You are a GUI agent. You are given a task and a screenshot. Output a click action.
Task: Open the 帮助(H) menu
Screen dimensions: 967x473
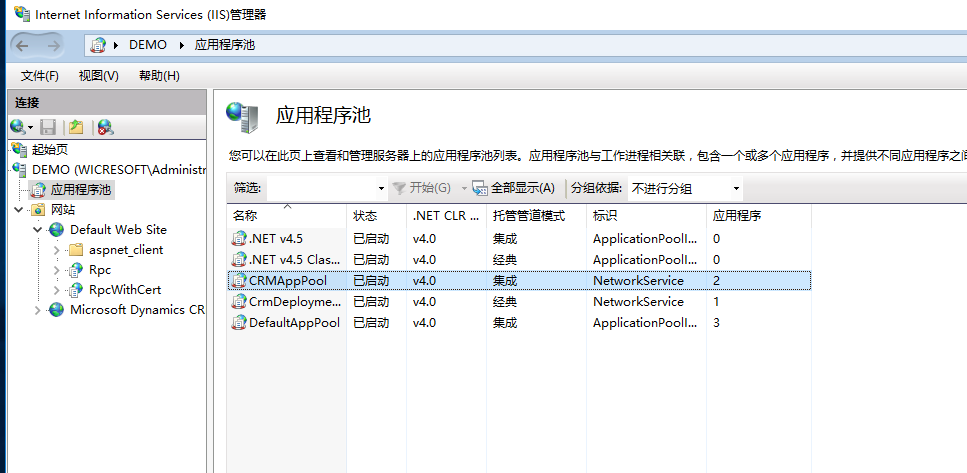click(159, 76)
